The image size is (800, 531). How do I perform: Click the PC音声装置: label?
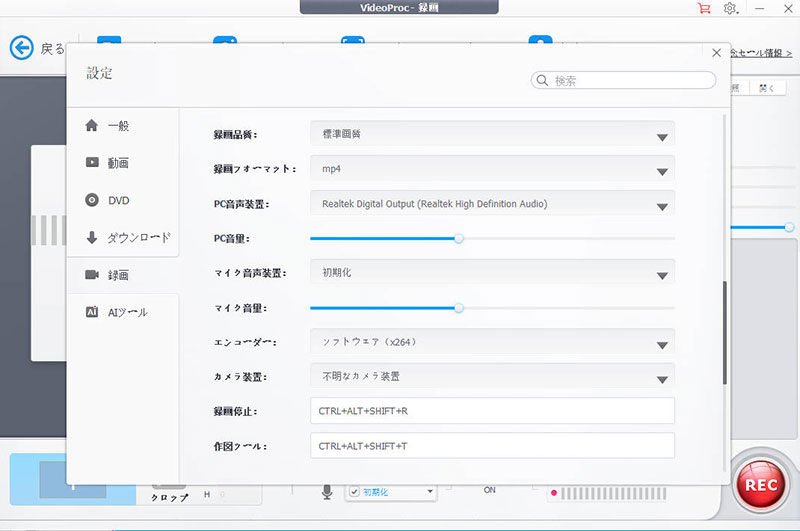[241, 204]
